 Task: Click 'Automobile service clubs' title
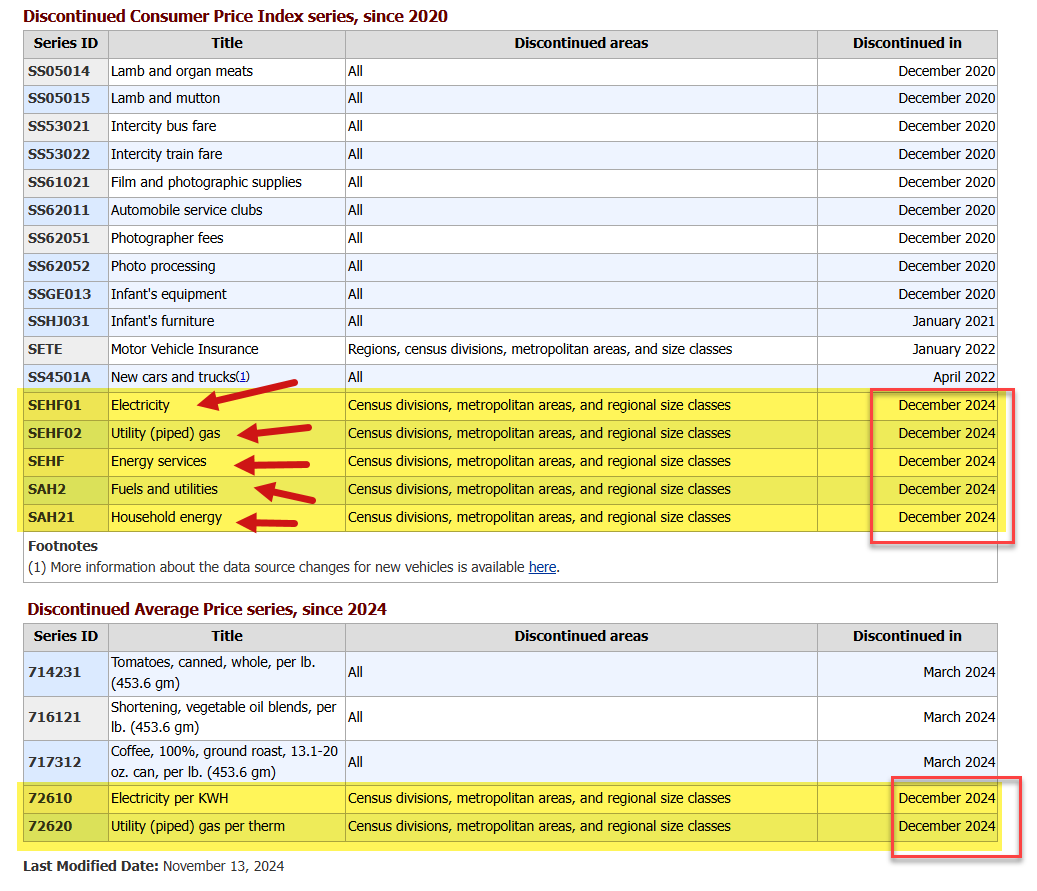(x=187, y=210)
